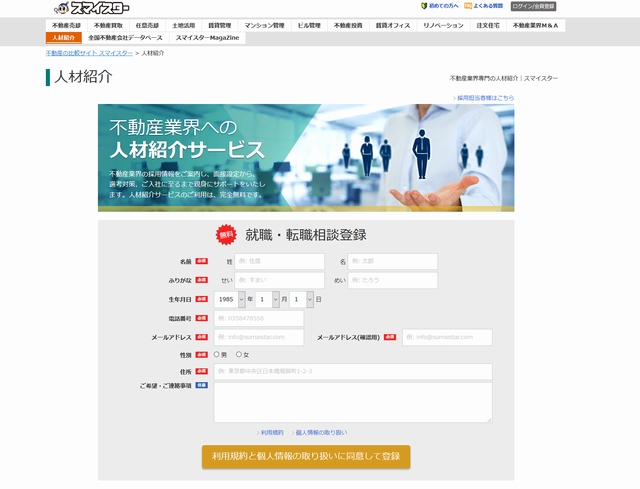Open the birth year dropdown showing 1985
This screenshot has width=640, height=489.
pyautogui.click(x=229, y=299)
